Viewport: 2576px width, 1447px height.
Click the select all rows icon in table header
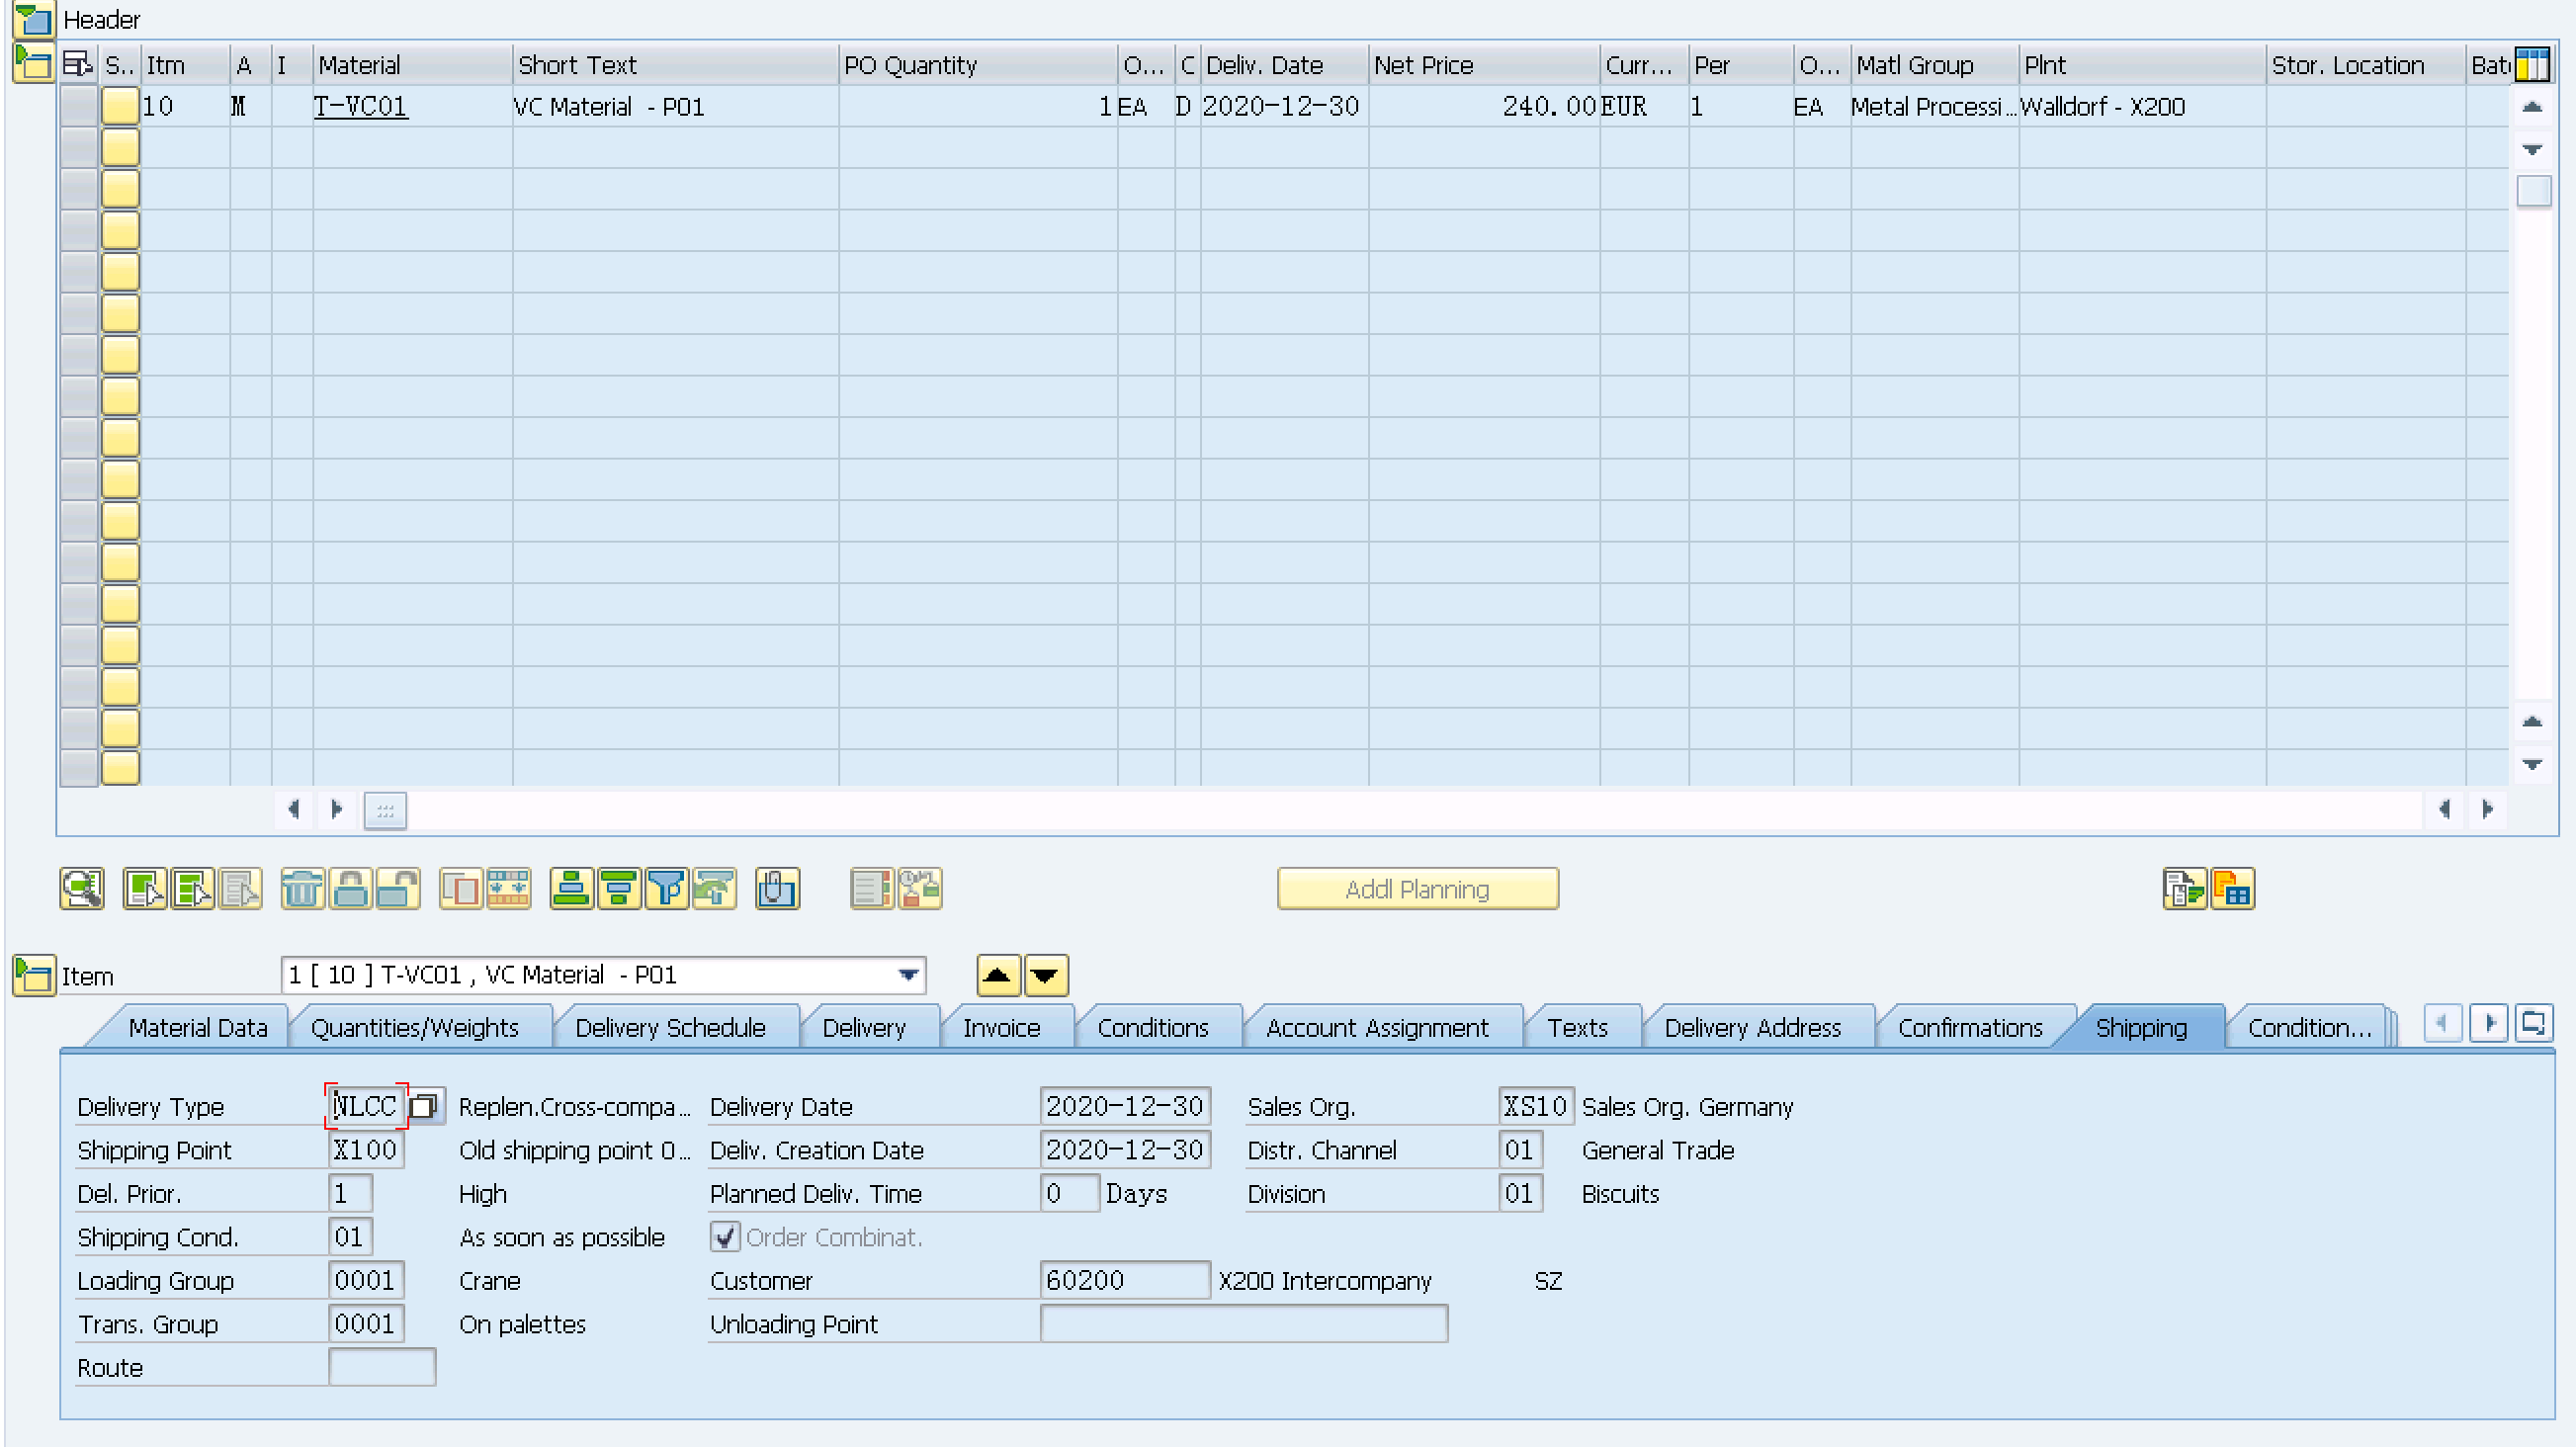tap(77, 65)
